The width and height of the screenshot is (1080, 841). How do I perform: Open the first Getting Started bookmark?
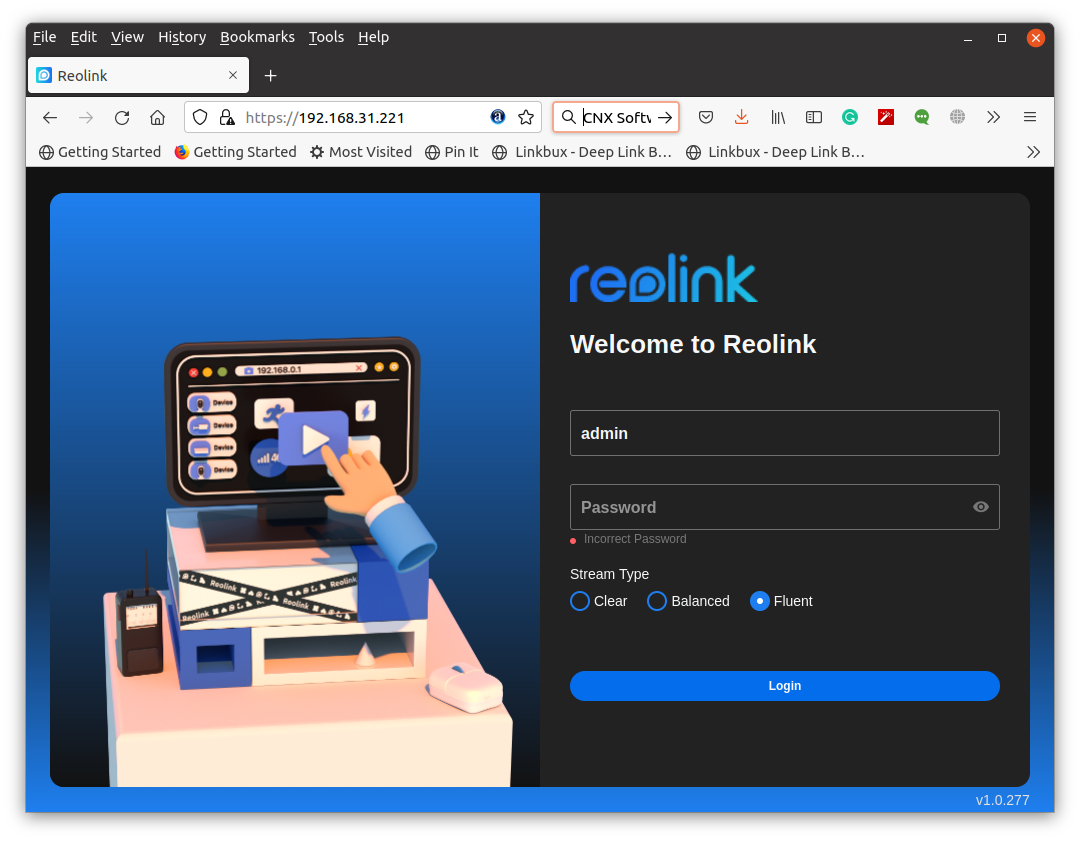pos(100,152)
